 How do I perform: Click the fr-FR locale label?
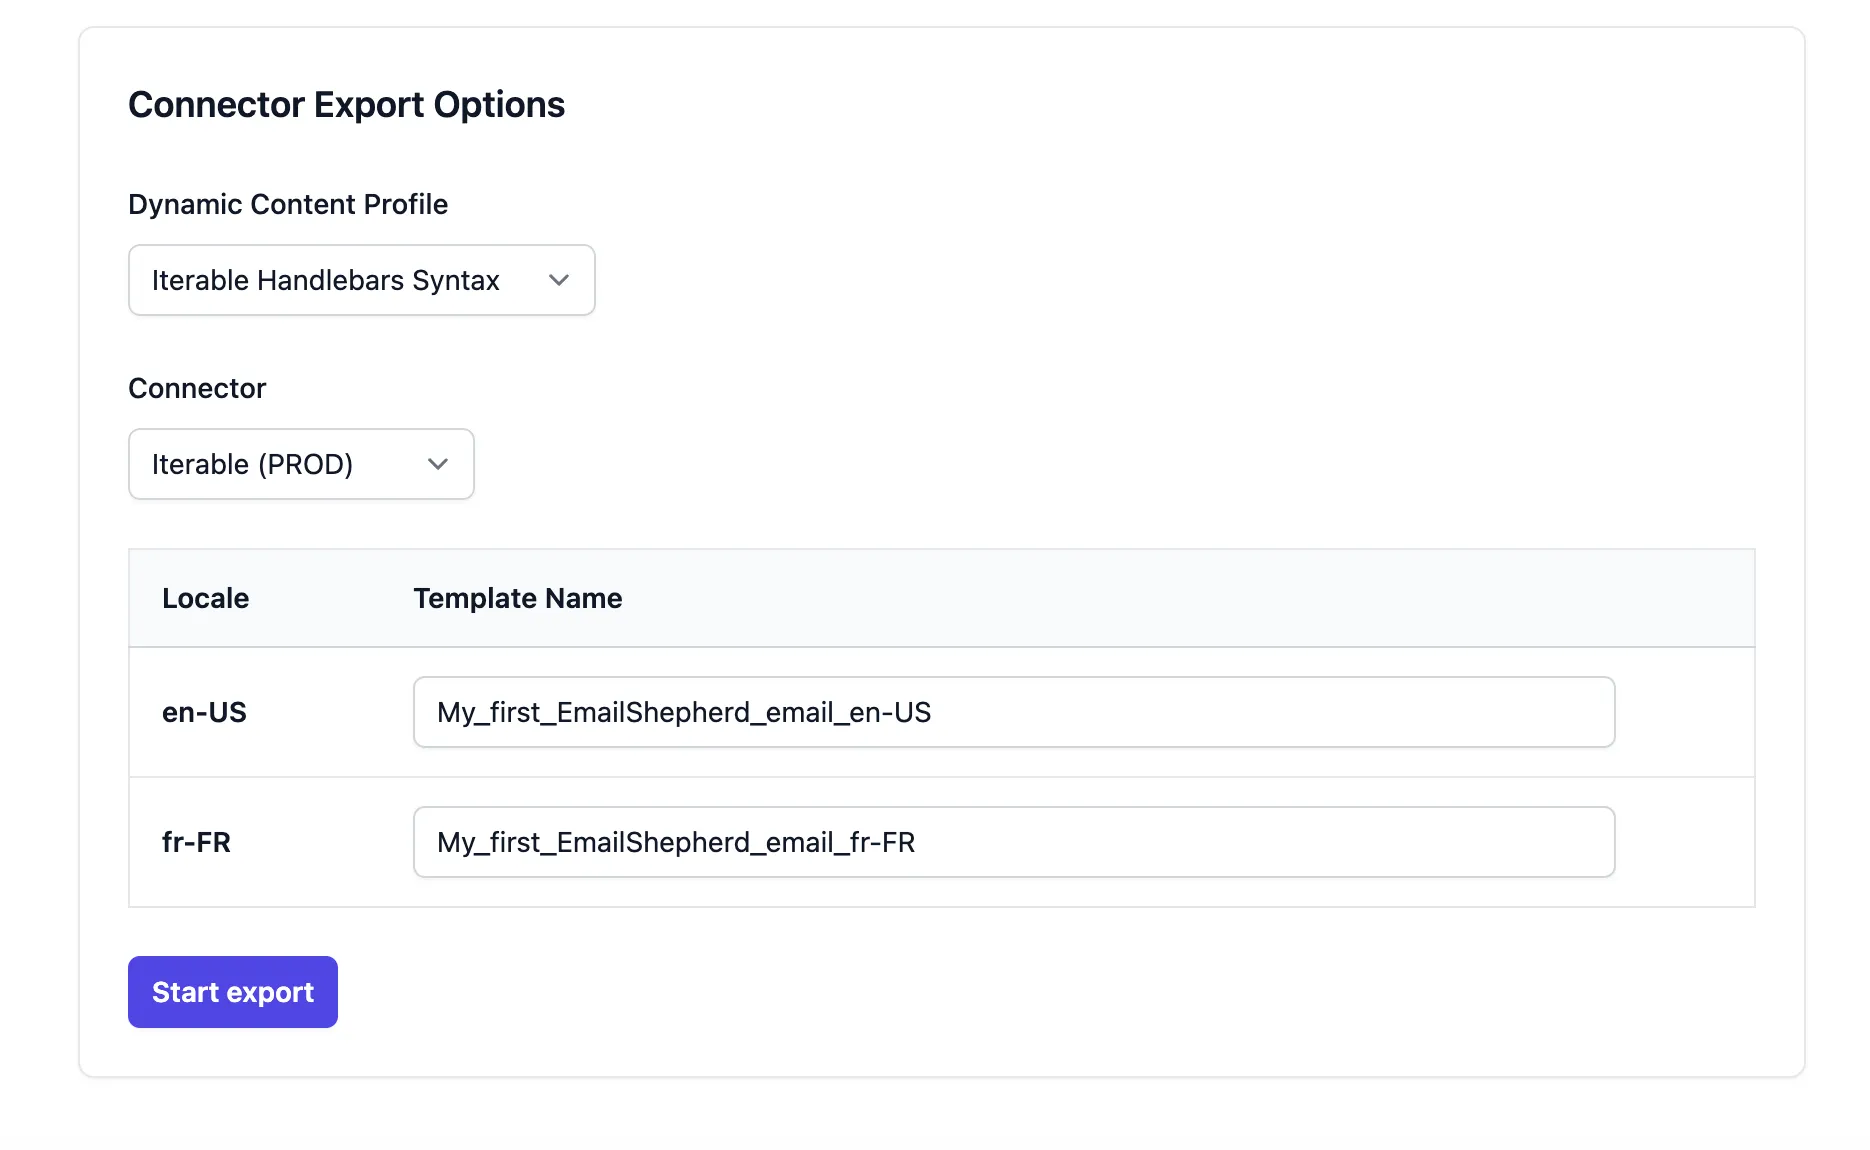(196, 842)
